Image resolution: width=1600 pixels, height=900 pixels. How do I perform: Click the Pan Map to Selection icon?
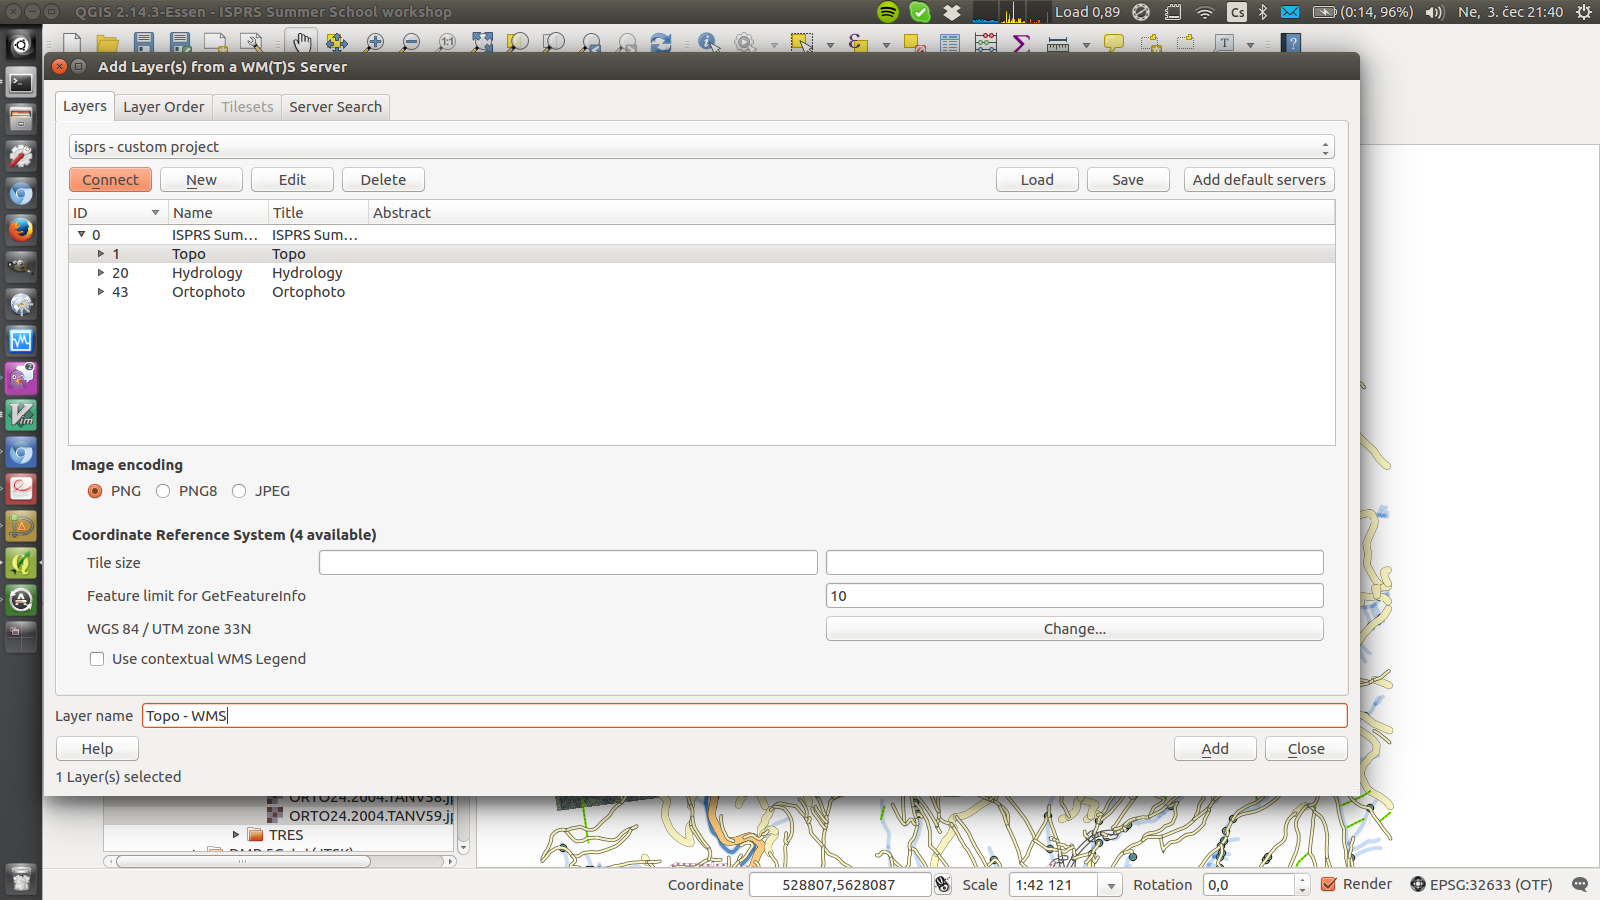tap(337, 42)
